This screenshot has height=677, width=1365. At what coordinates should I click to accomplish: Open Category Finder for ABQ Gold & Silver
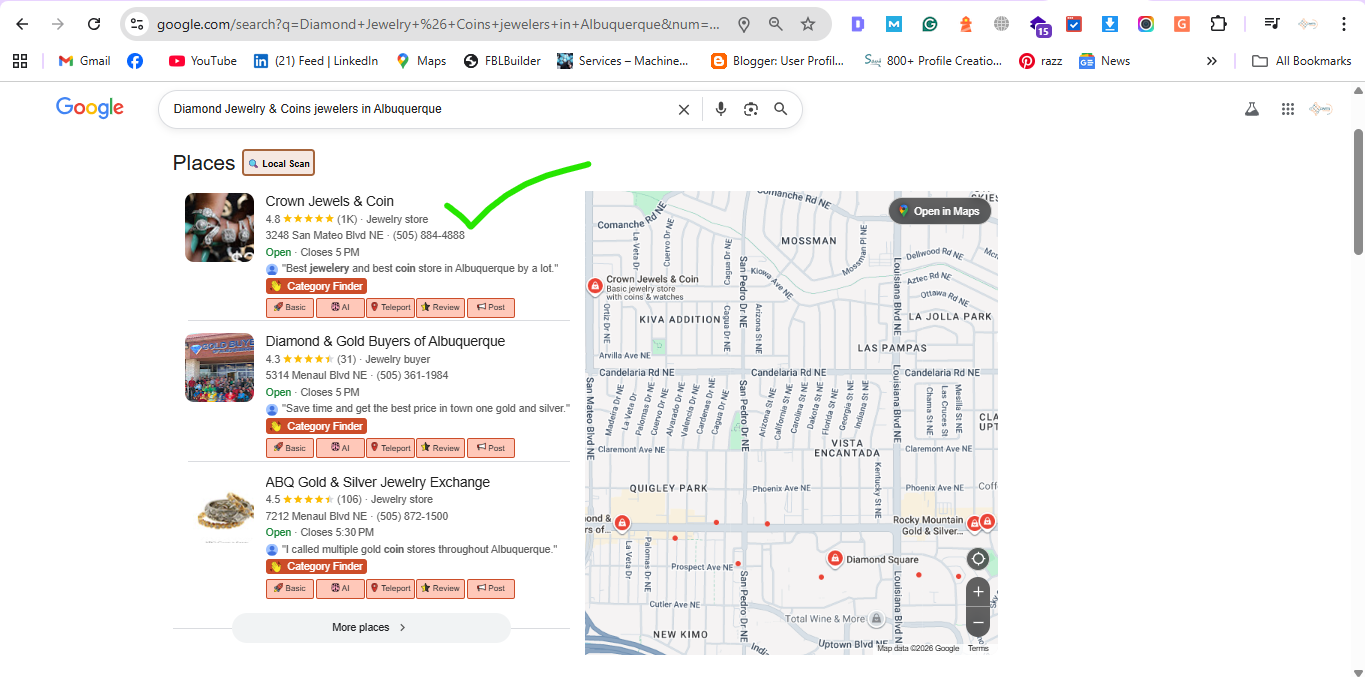[316, 566]
